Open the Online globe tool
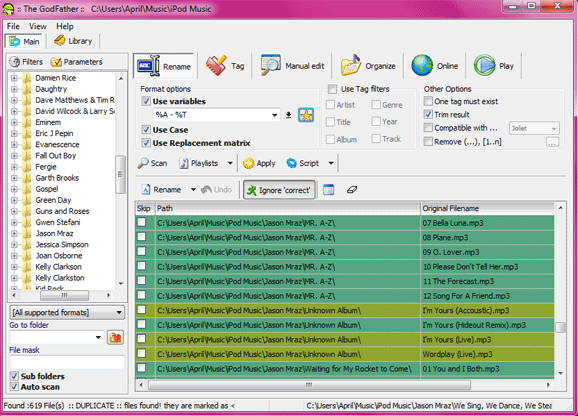 [435, 66]
